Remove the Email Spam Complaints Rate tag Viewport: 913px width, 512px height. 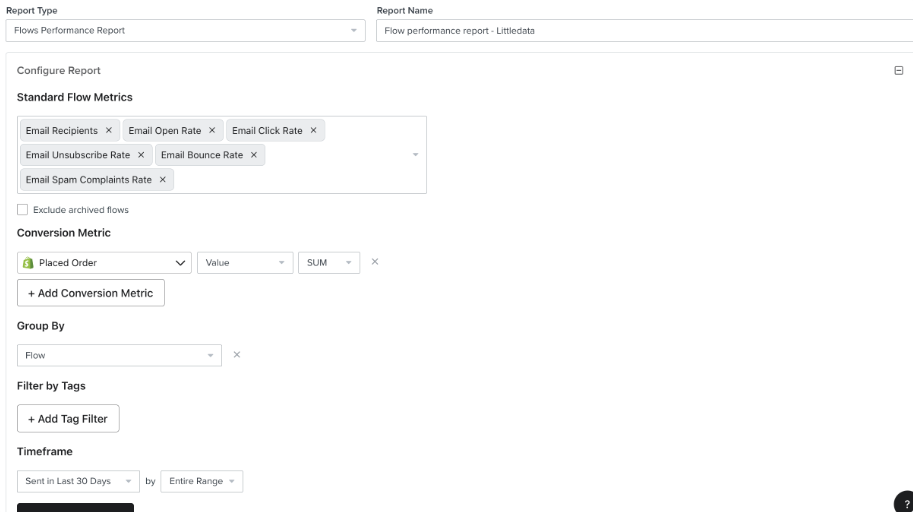[x=162, y=179]
